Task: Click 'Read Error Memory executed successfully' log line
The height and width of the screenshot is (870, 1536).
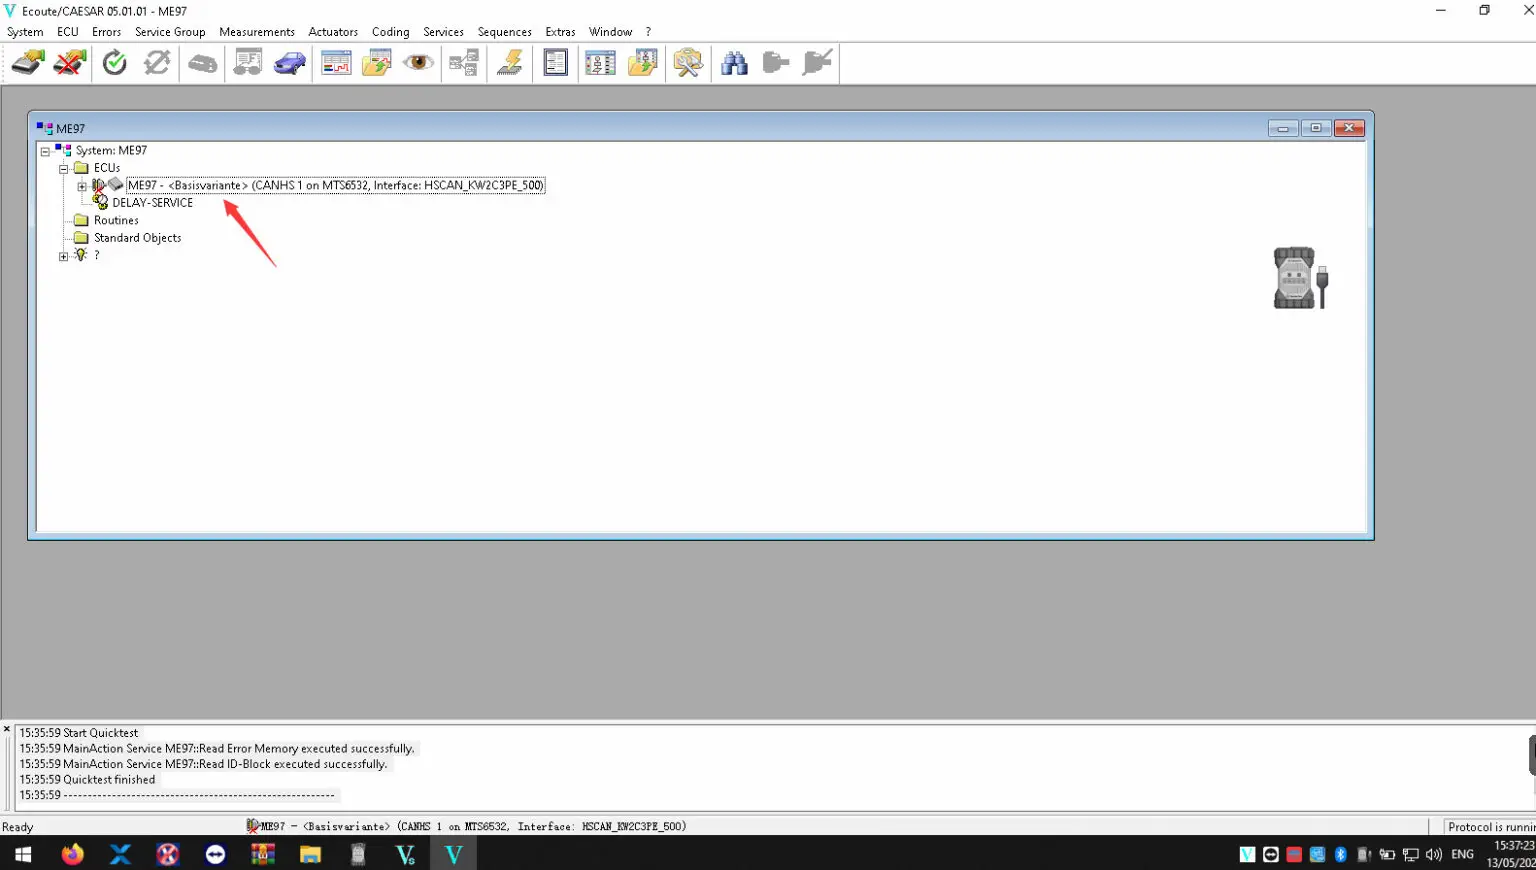Action: pyautogui.click(x=217, y=748)
